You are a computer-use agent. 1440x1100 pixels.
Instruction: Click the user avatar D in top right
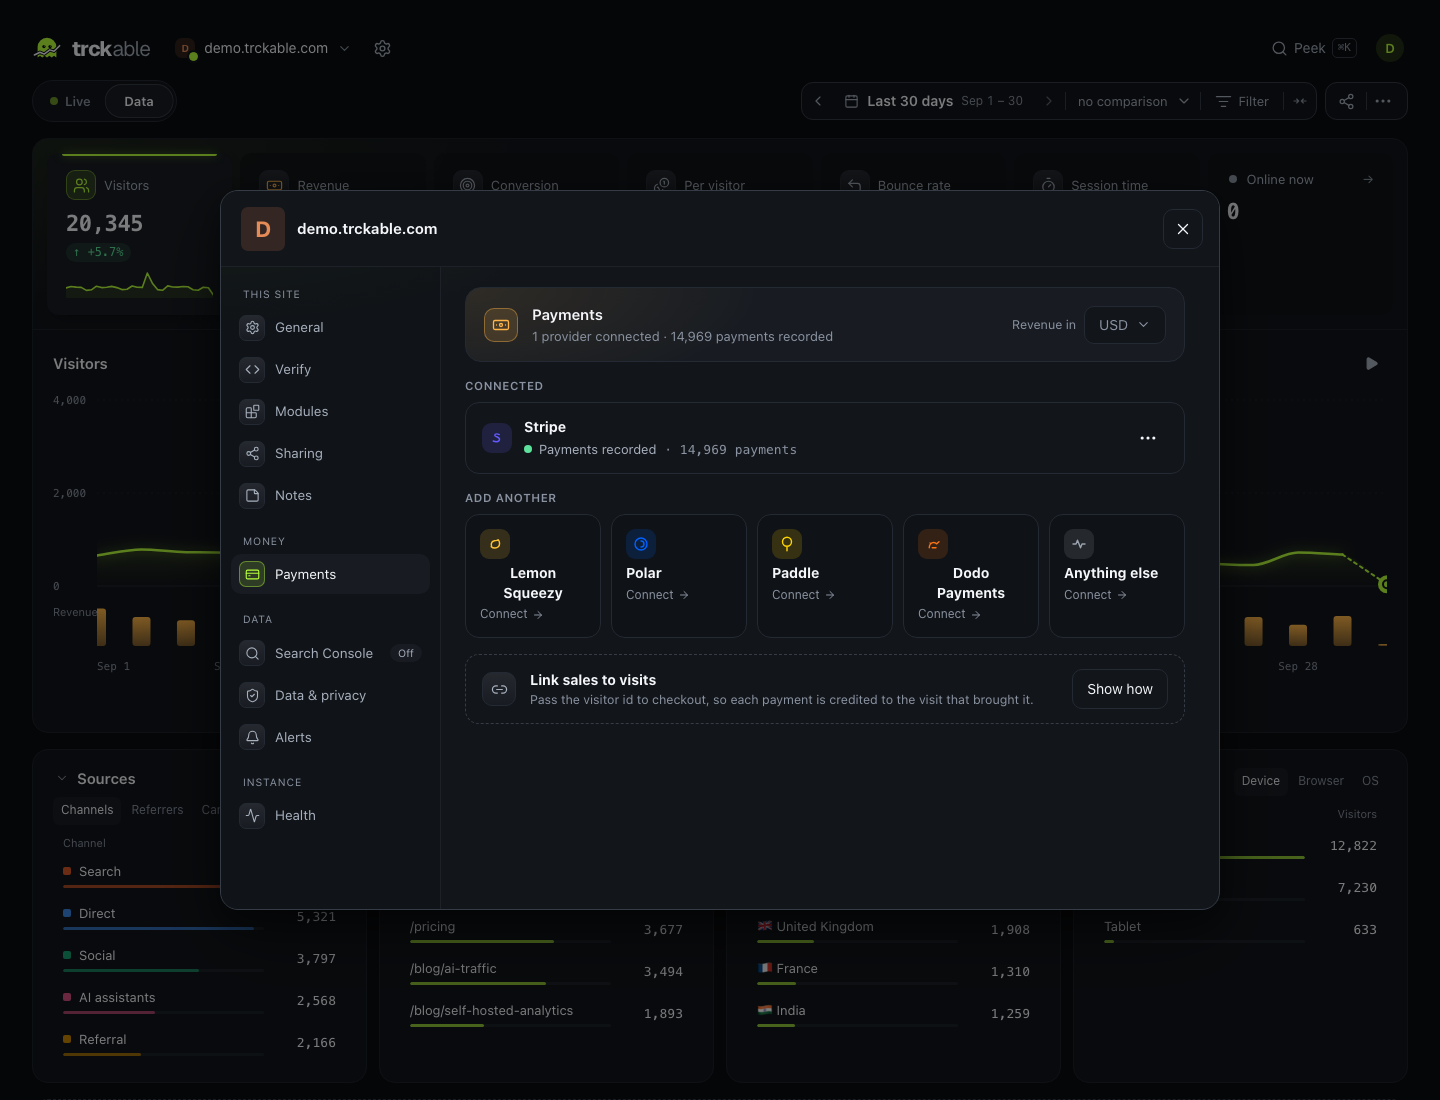click(1390, 48)
